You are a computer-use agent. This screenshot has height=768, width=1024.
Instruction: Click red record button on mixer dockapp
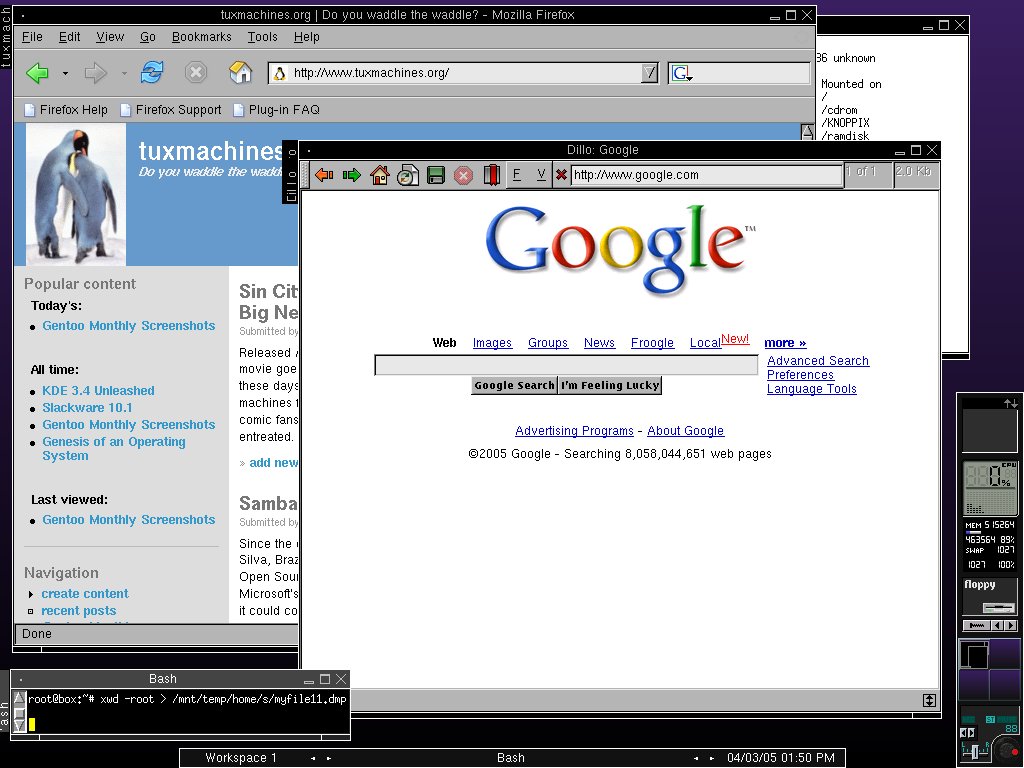[x=1014, y=752]
